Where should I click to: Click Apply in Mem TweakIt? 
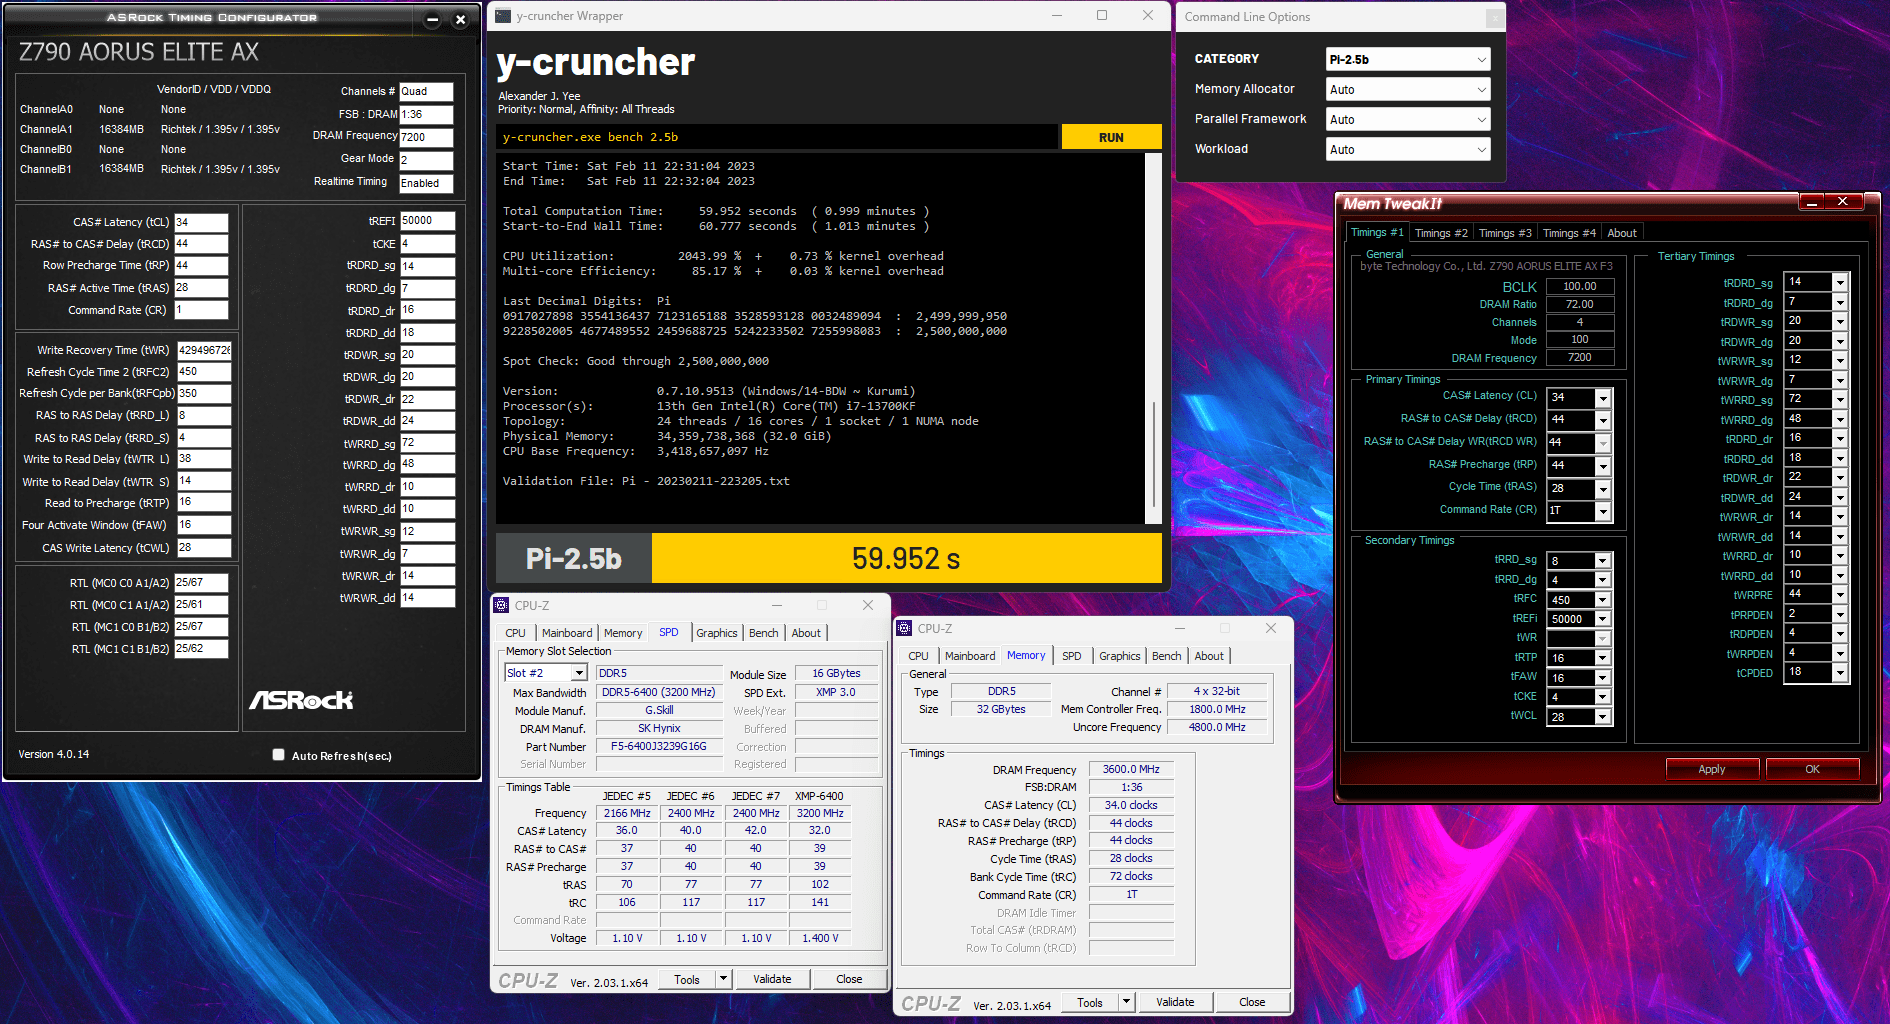tap(1712, 769)
